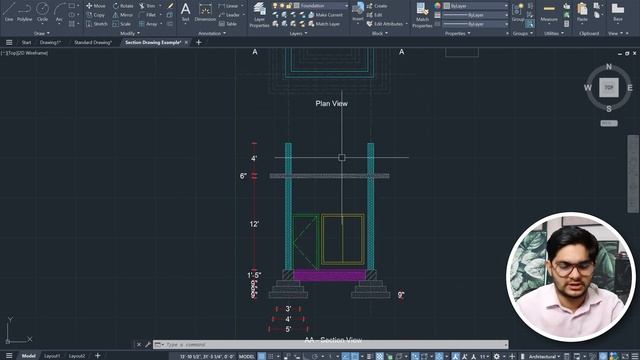Toggle the drawing grid display in status bar
This screenshot has height=360, width=640.
(262, 356)
